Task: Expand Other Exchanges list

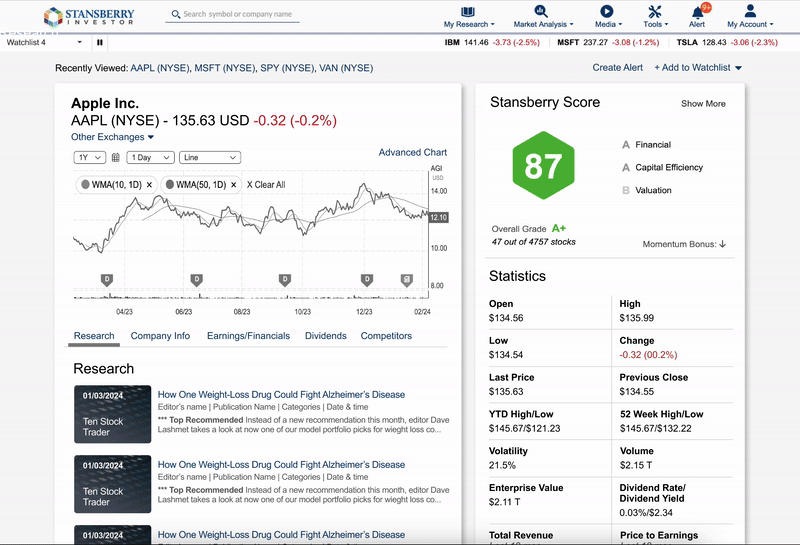Action: coord(112,137)
